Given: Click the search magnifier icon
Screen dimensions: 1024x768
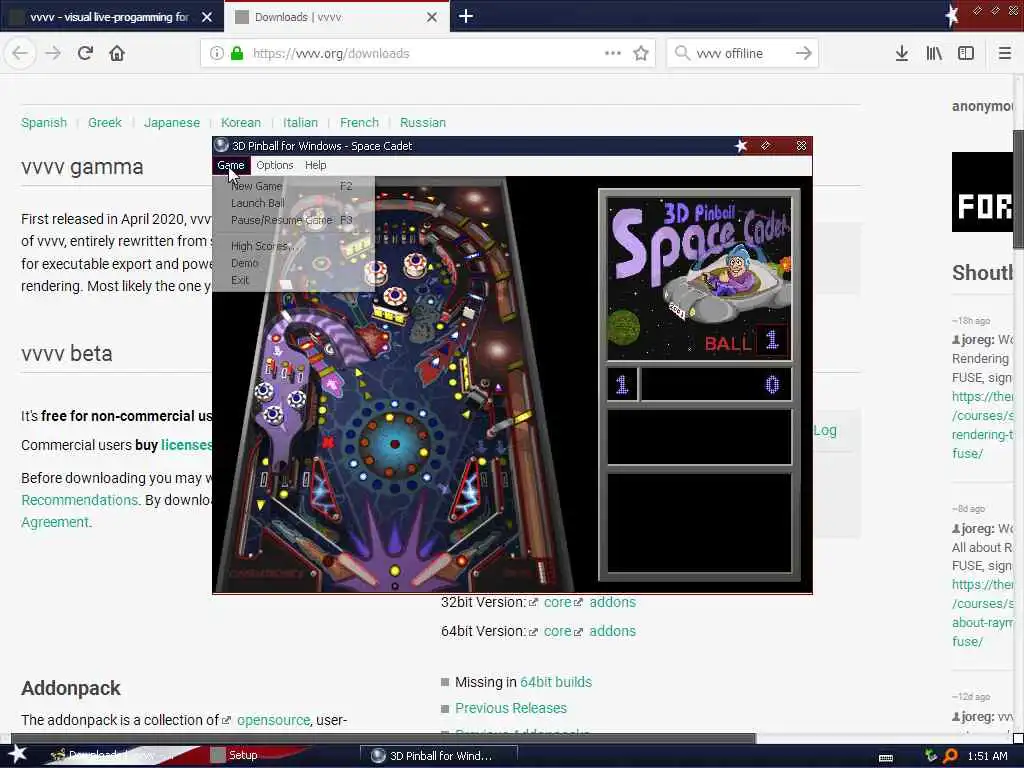Looking at the screenshot, I should click(682, 53).
